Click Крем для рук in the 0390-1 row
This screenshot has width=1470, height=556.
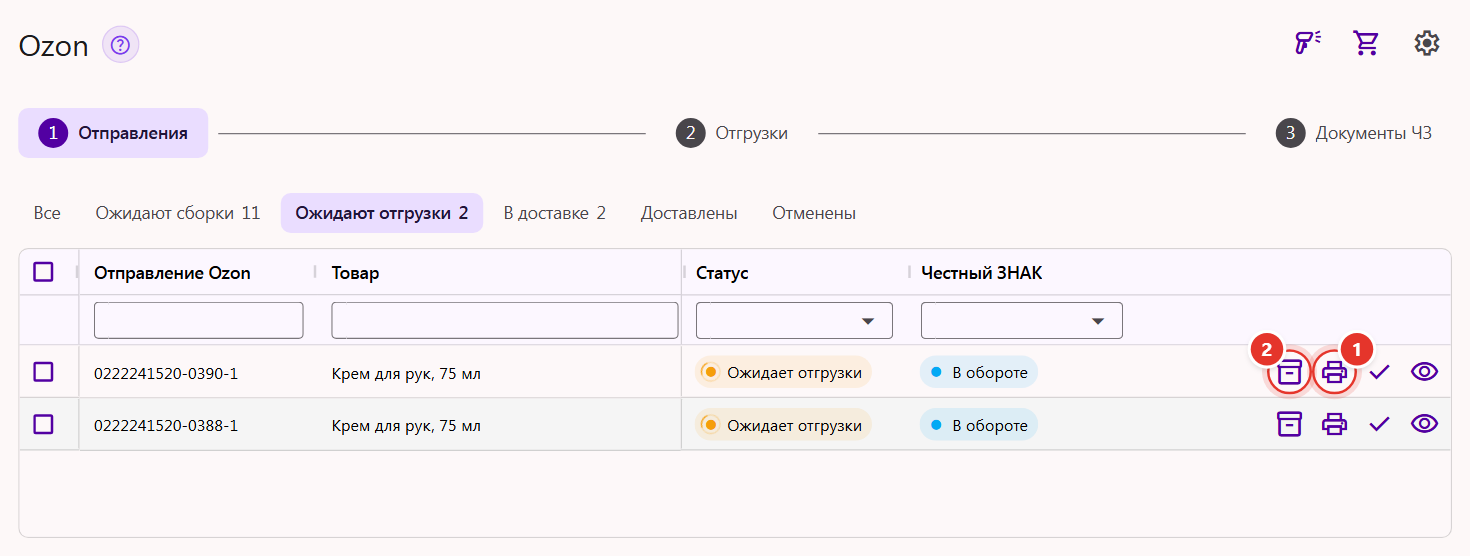[x=406, y=374]
